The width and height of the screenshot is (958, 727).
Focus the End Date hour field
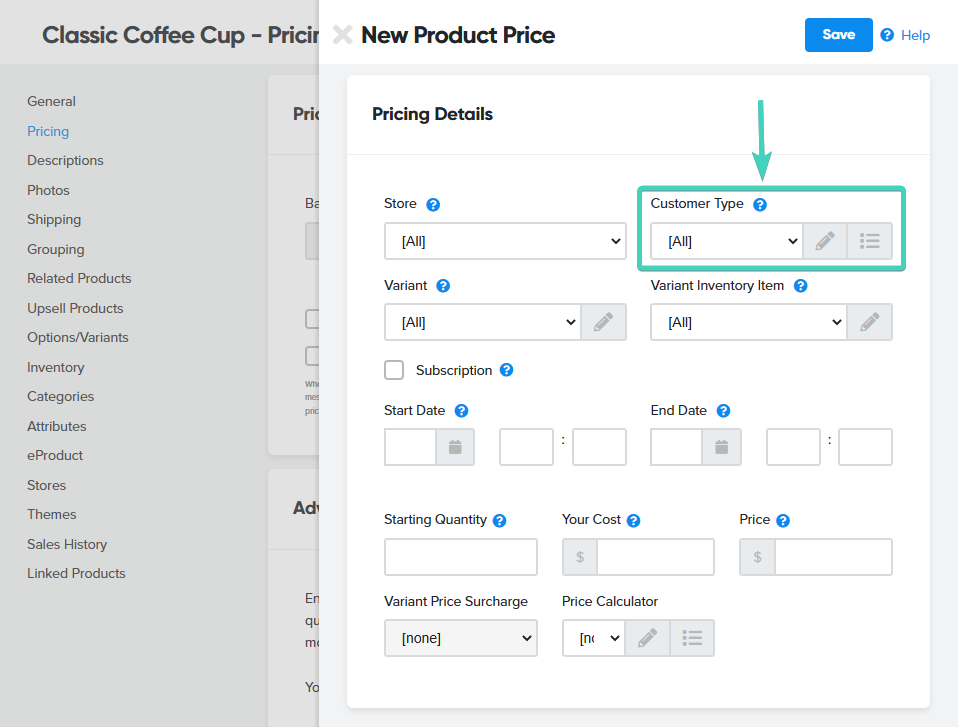(x=793, y=447)
